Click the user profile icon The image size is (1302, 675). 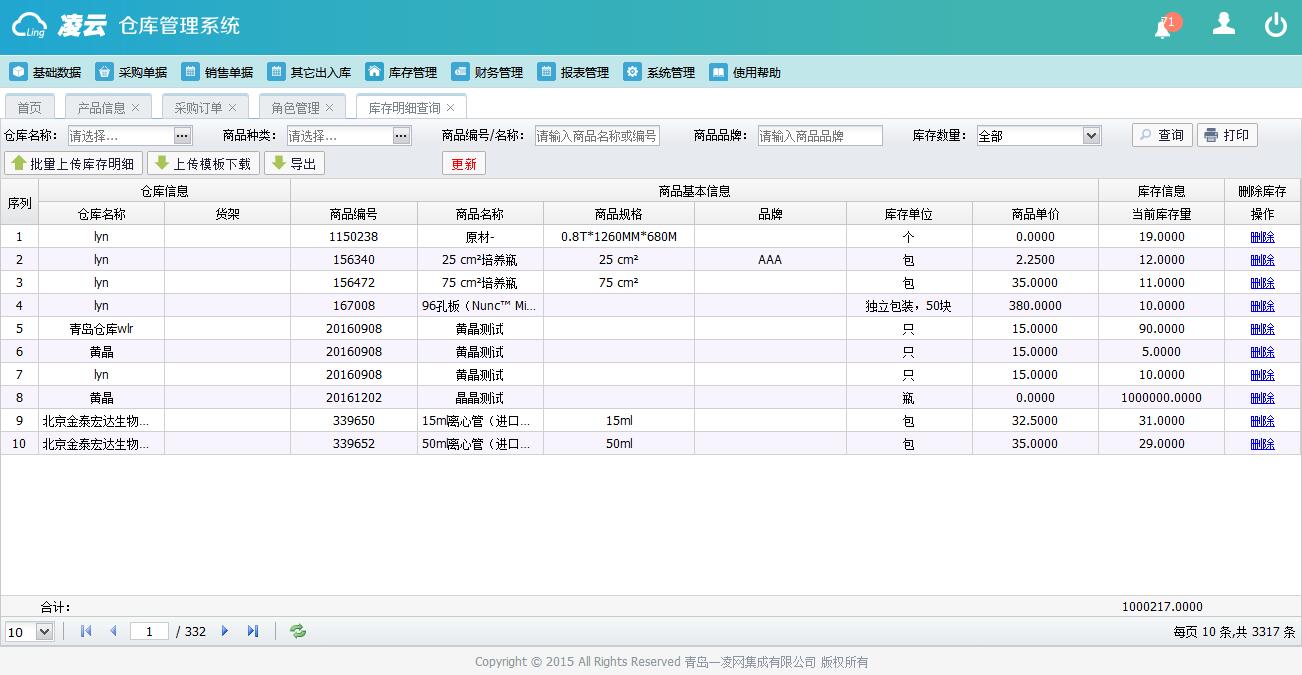click(x=1223, y=25)
